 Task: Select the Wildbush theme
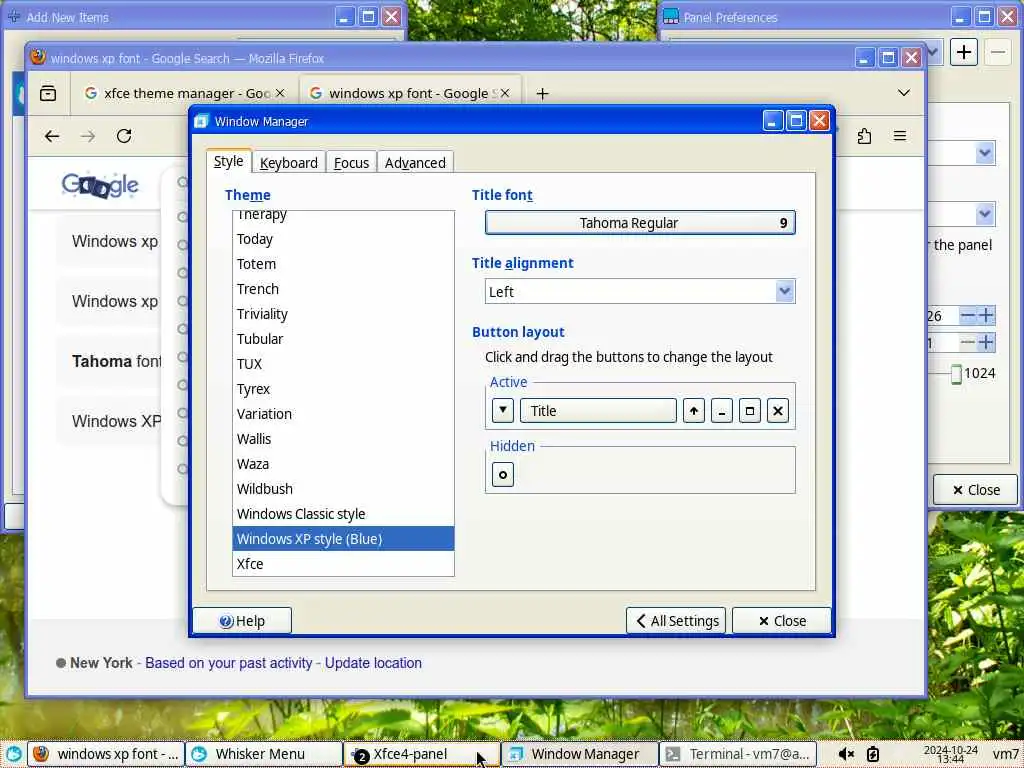(x=343, y=488)
